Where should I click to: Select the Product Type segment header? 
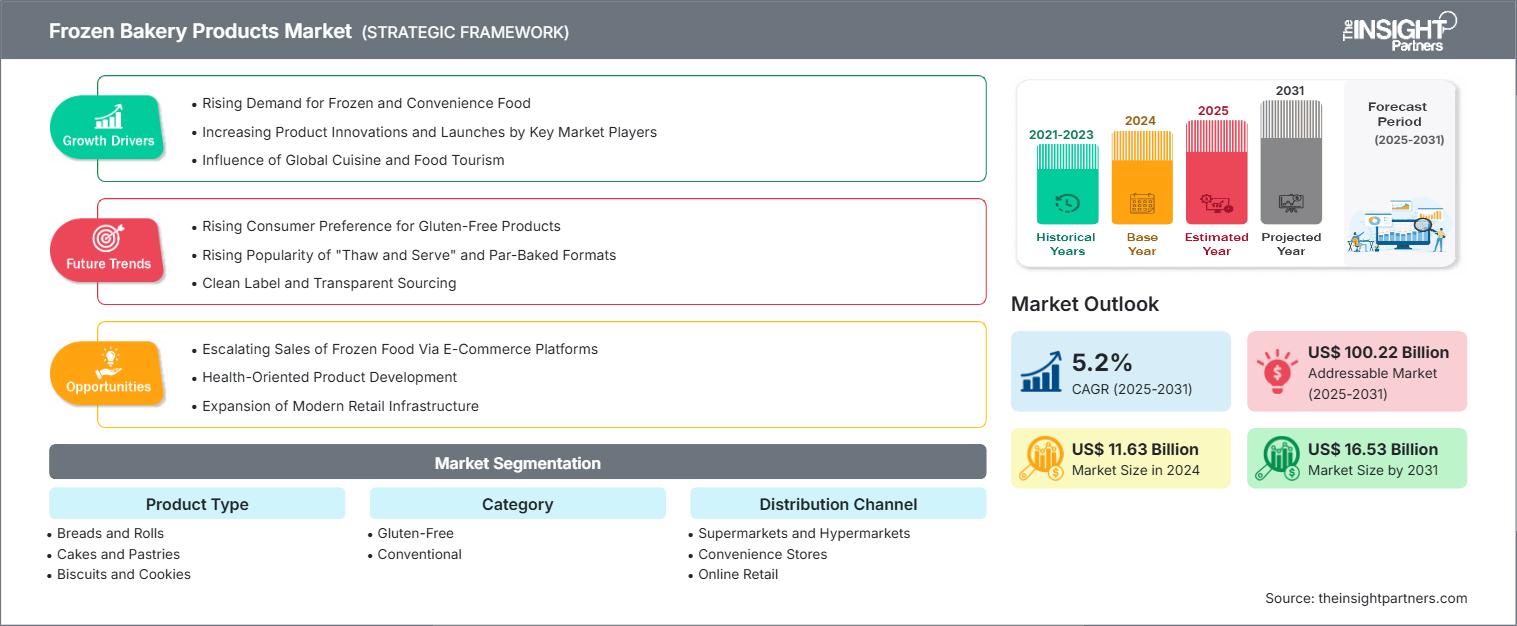197,504
